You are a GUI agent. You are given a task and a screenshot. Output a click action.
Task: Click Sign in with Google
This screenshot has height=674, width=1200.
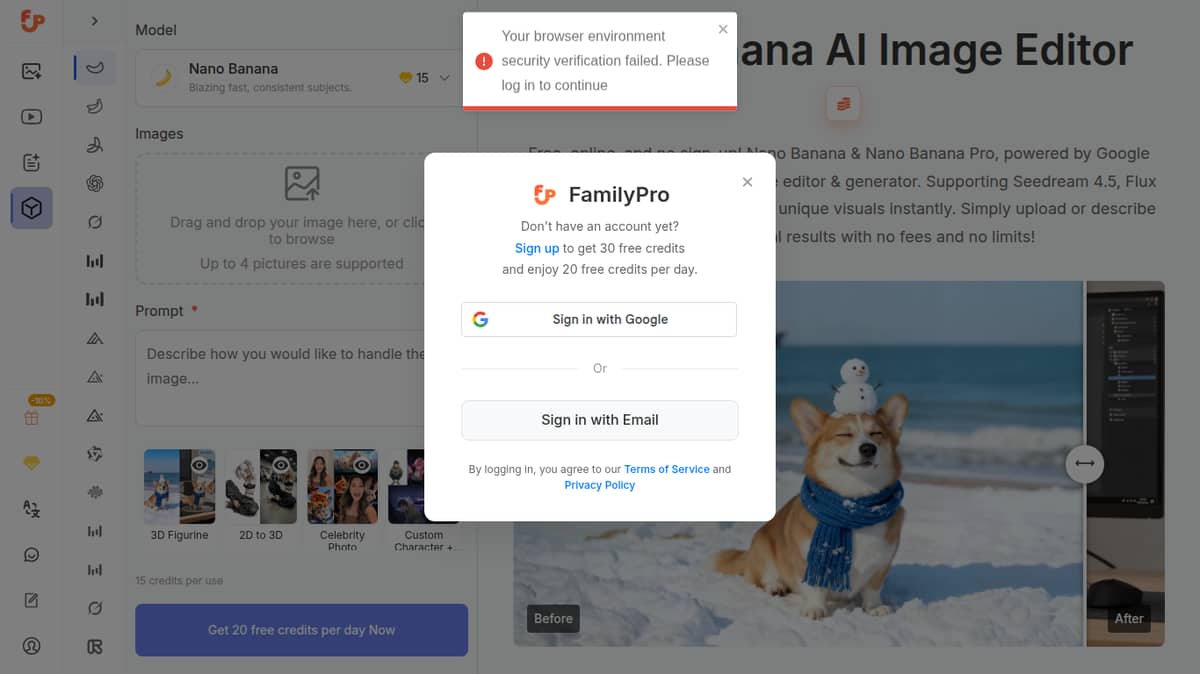pos(599,319)
